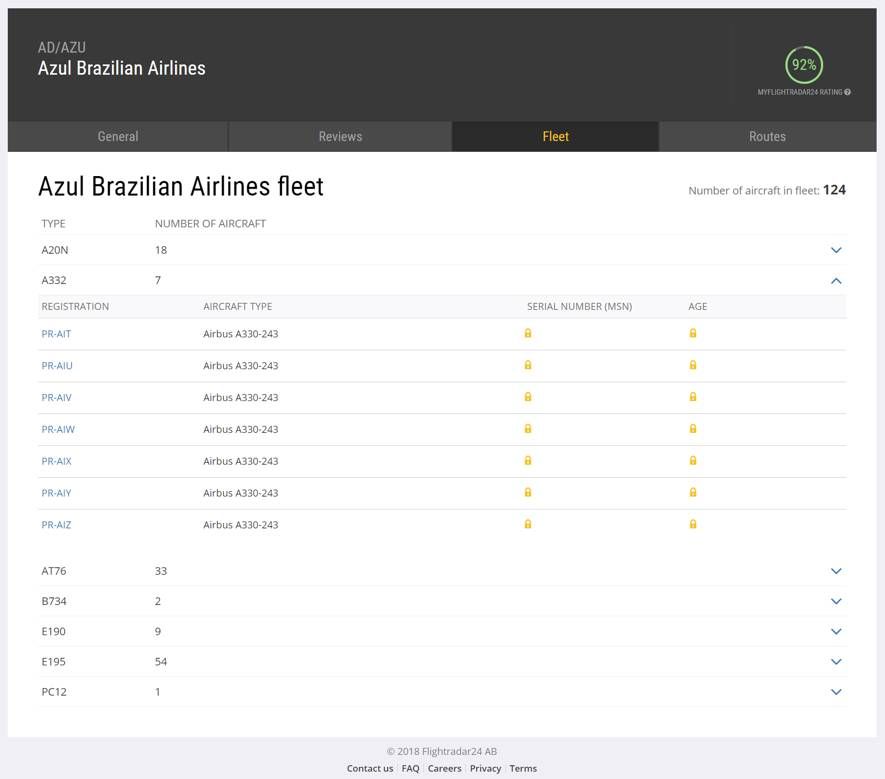Open registration PR-AIX link
This screenshot has height=779, width=885.
click(56, 461)
